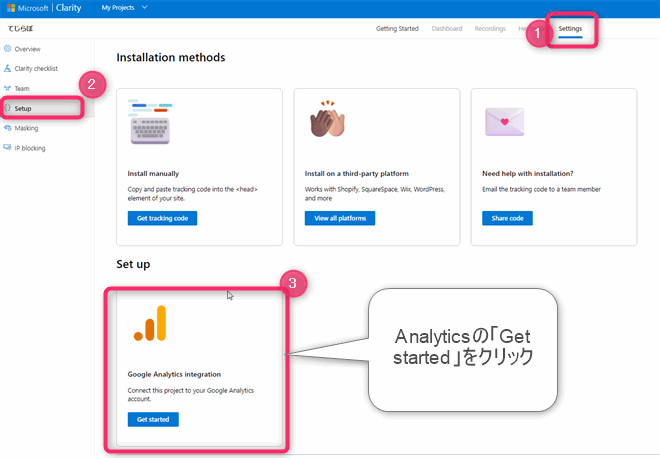
Task: Switch to the Getting Started tab
Action: click(397, 29)
